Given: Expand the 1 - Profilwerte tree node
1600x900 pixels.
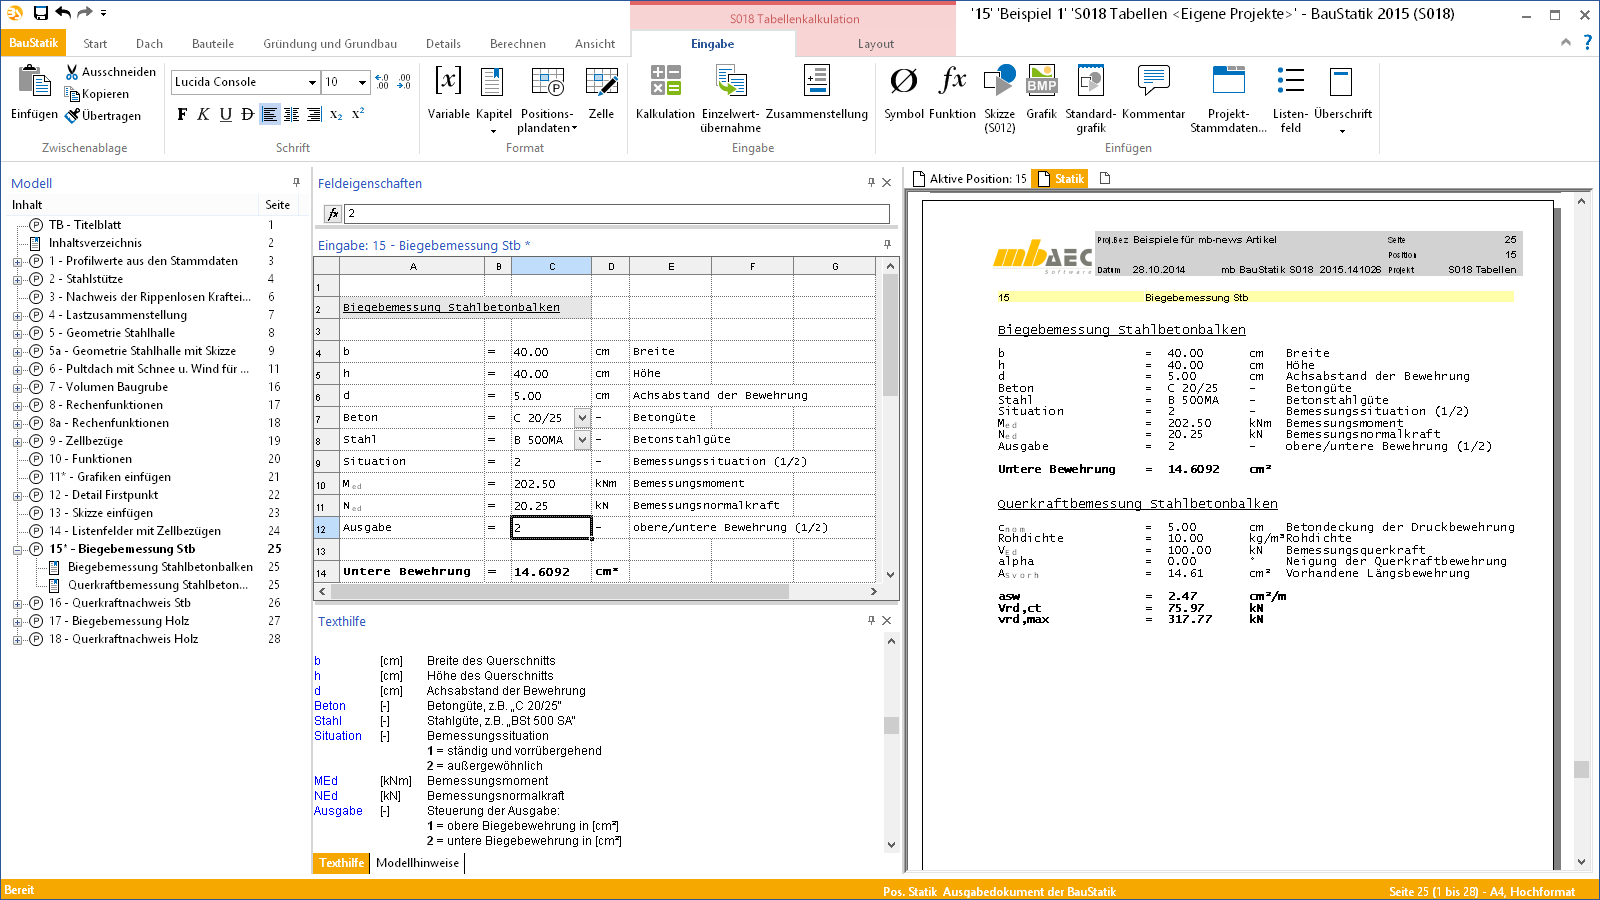Looking at the screenshot, I should (x=17, y=262).
